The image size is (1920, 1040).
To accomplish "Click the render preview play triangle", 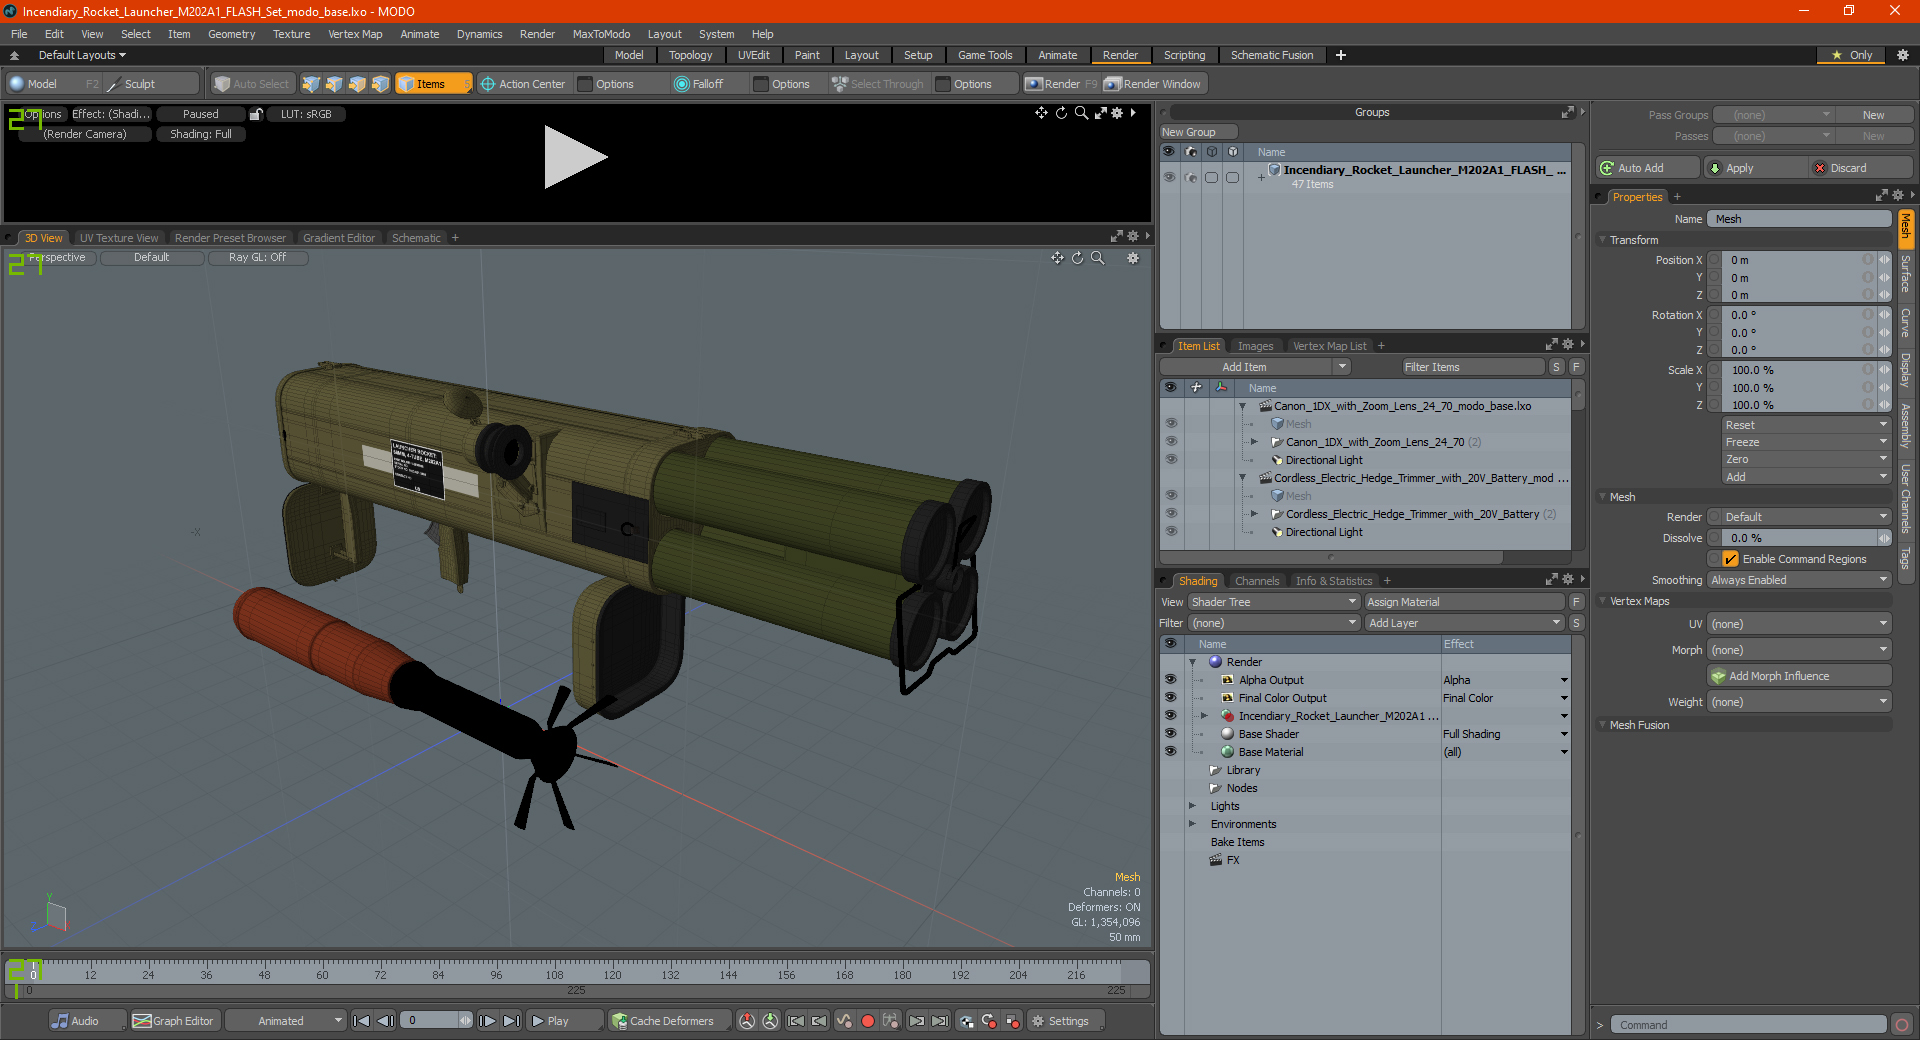I will pyautogui.click(x=574, y=157).
